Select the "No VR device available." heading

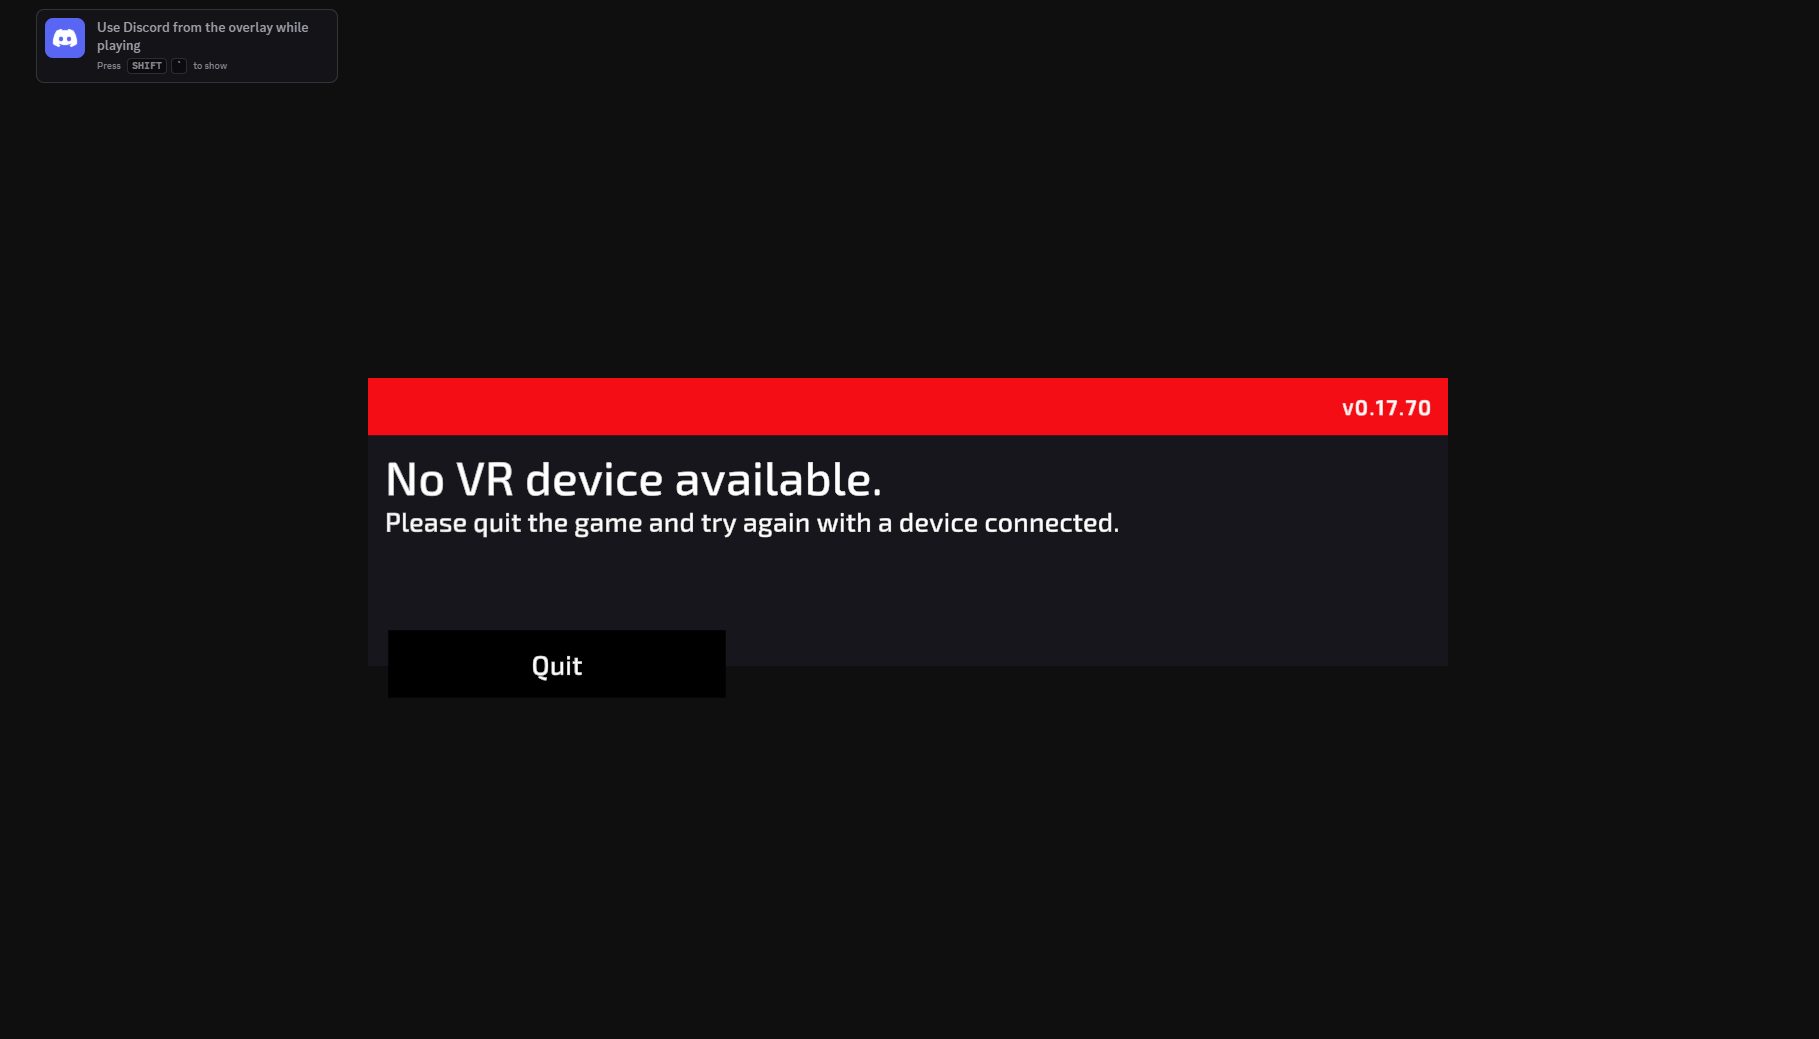click(x=634, y=479)
